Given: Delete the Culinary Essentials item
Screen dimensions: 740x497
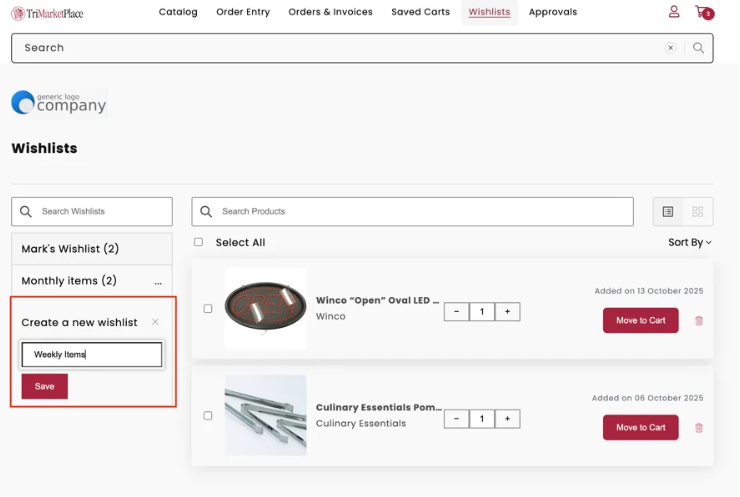Looking at the screenshot, I should [699, 428].
